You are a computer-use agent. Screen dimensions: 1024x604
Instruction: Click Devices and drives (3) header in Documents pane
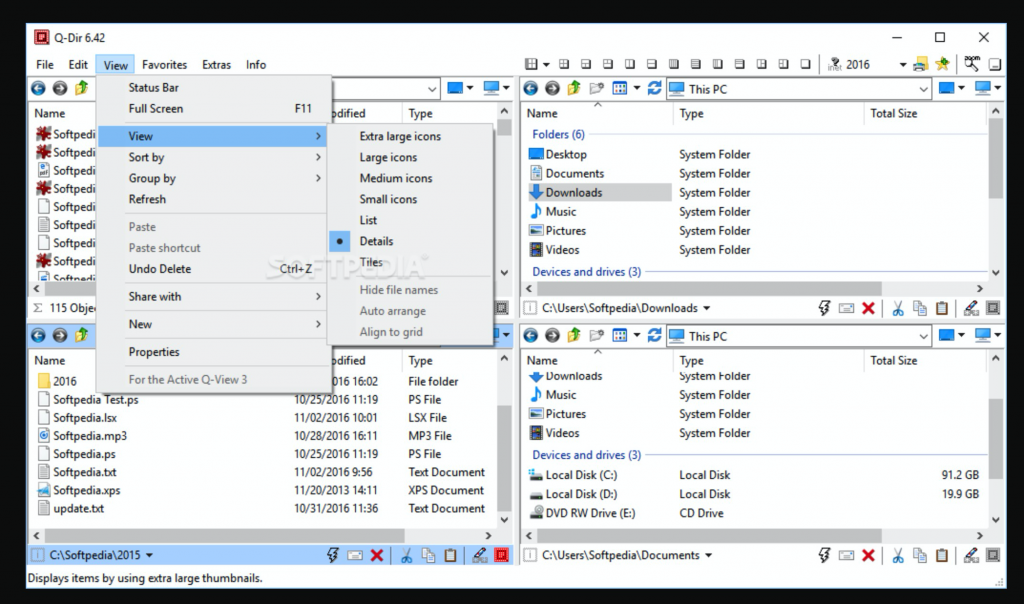point(586,454)
